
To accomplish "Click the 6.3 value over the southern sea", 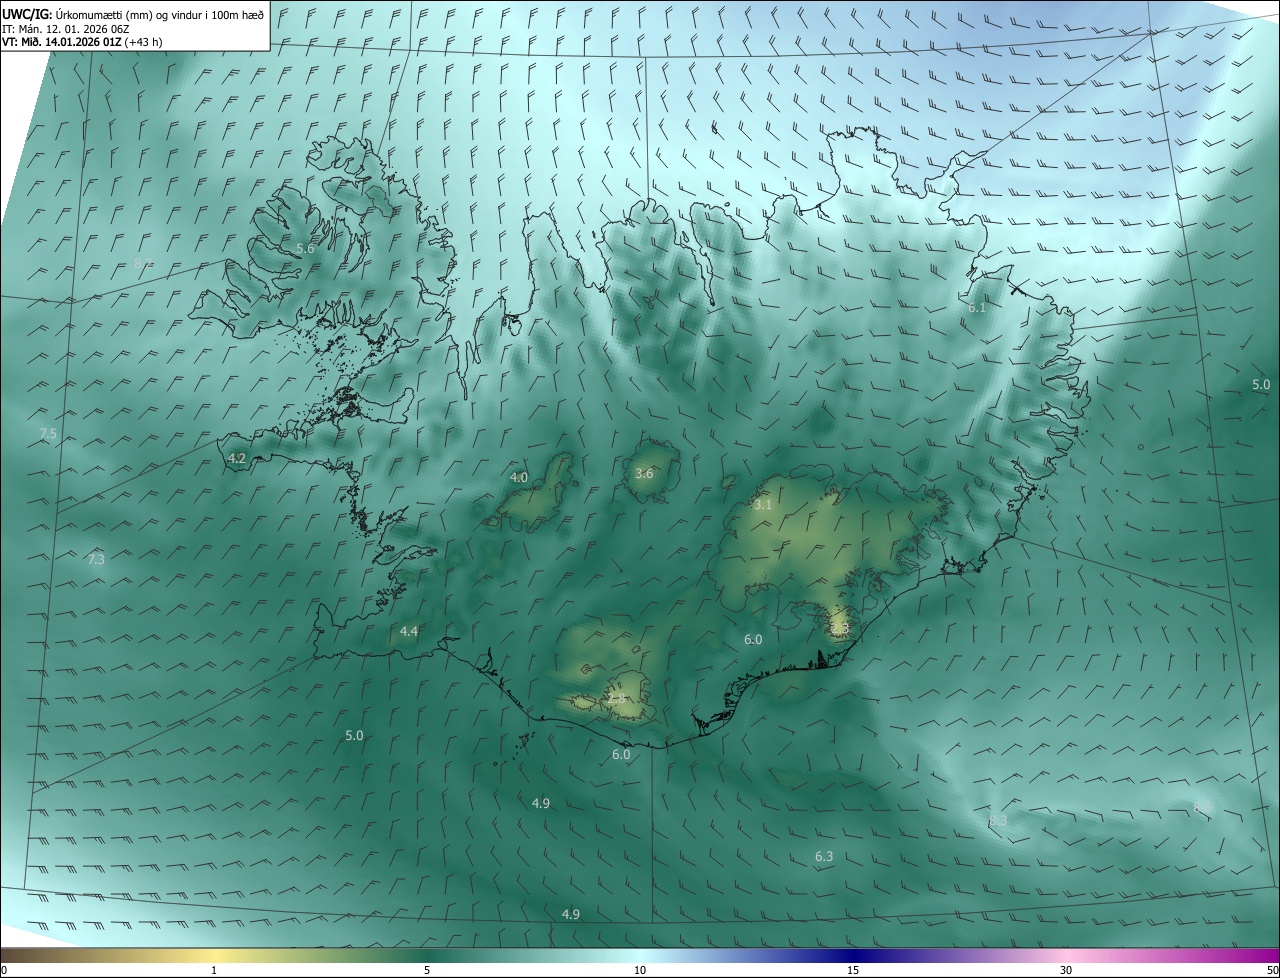I will 824,857.
